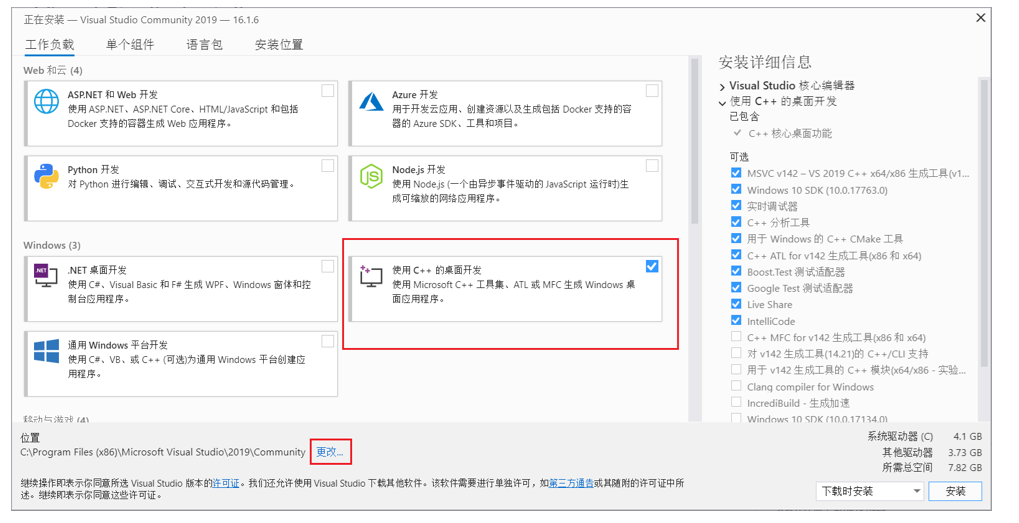
Task: Check the Azure 开发 workload checkbox
Action: [x=652, y=90]
